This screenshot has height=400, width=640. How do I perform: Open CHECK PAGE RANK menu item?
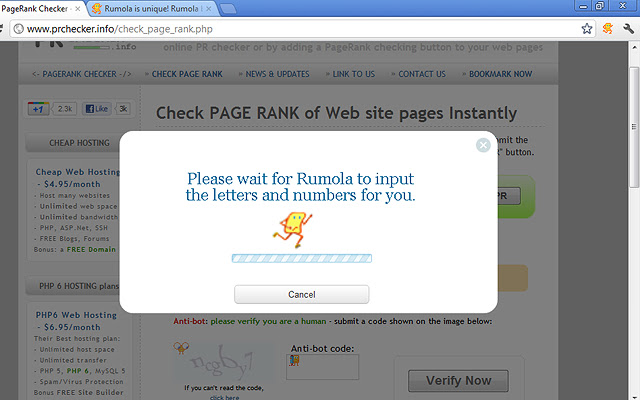(187, 74)
